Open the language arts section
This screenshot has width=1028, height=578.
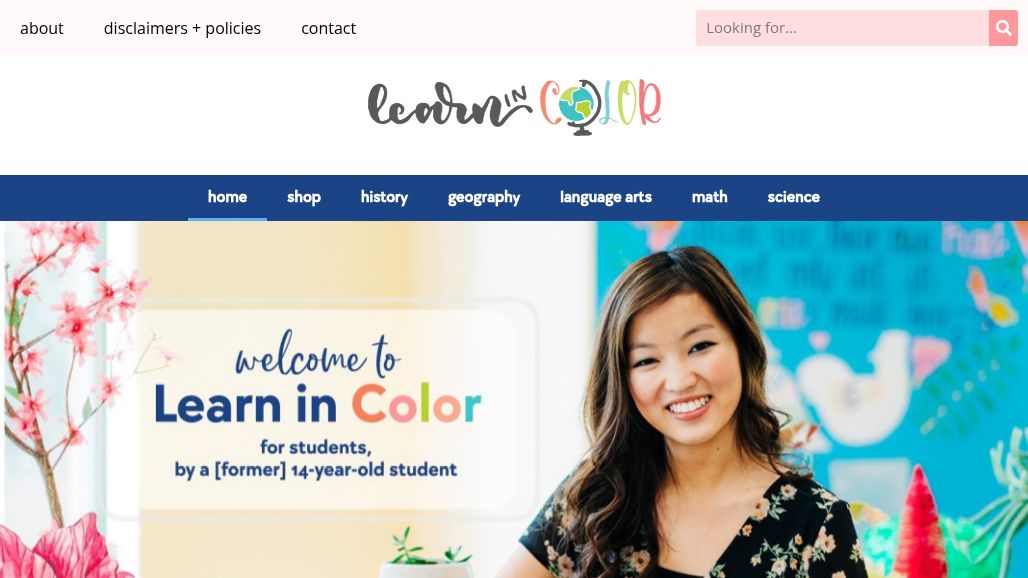pyautogui.click(x=606, y=197)
